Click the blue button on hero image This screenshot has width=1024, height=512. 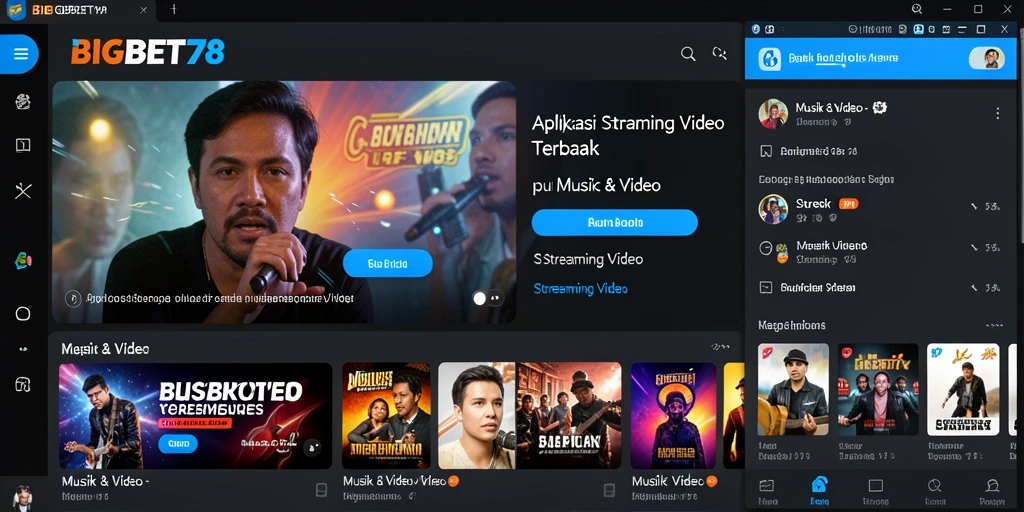click(x=387, y=263)
